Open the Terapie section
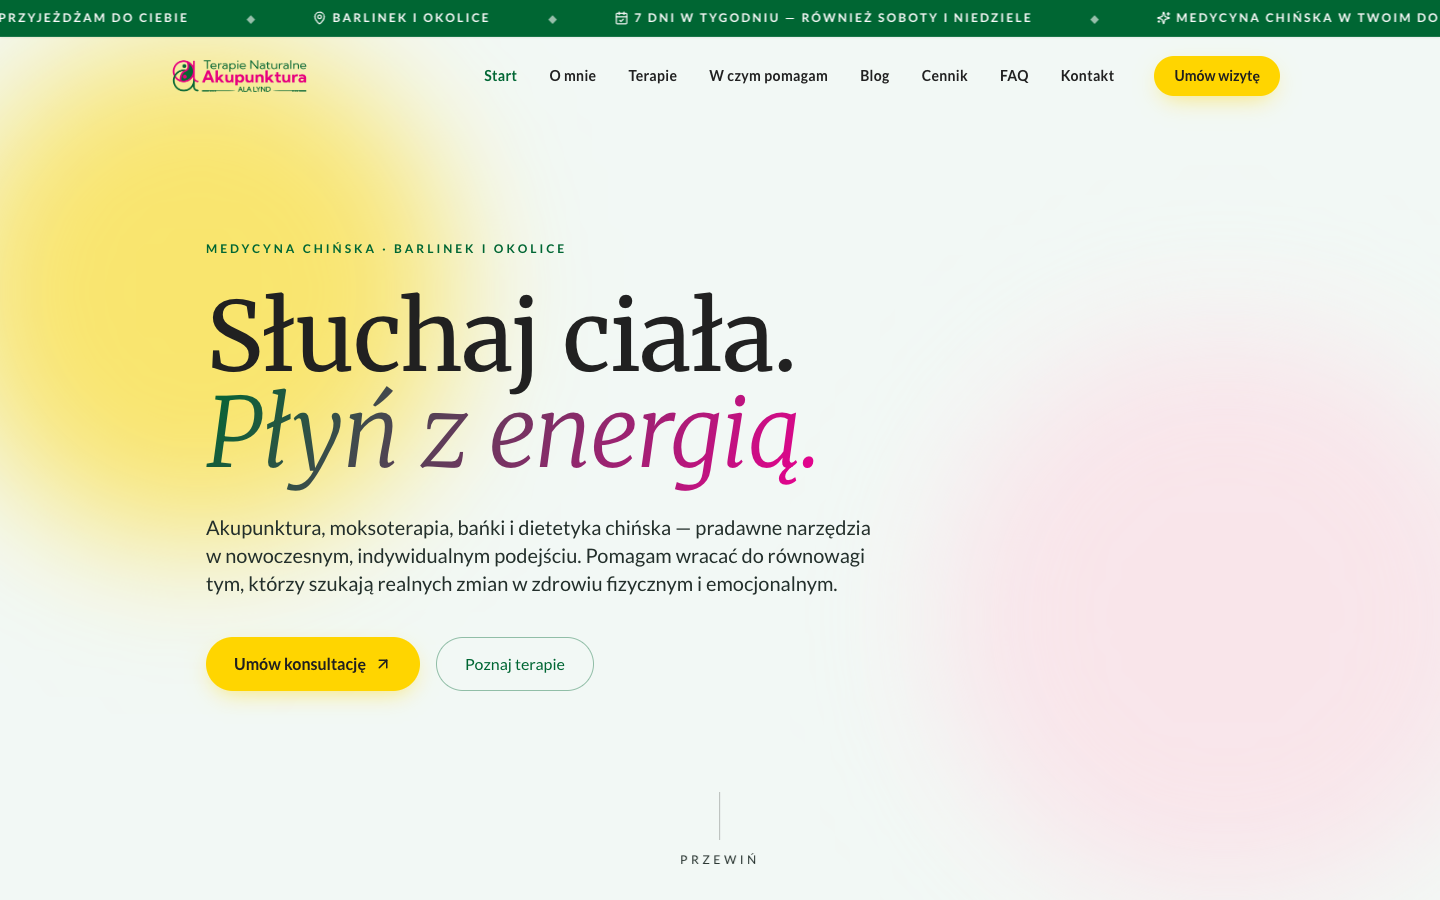The image size is (1440, 900). pyautogui.click(x=652, y=76)
